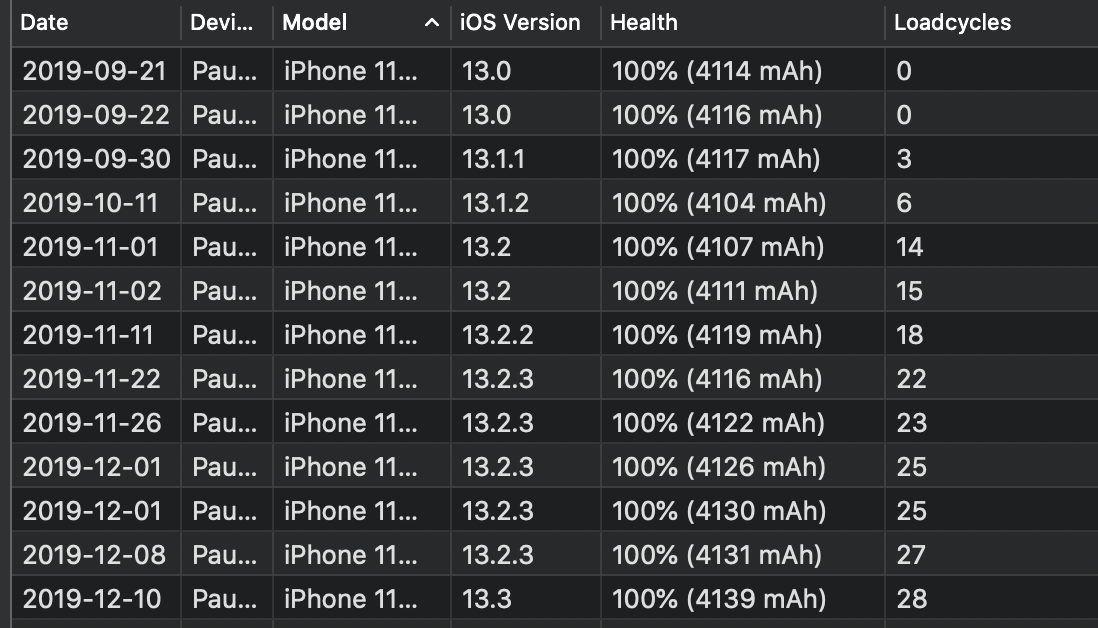This screenshot has height=628, width=1098.
Task: Select the row with iOS 13.1.1
Action: (555, 159)
